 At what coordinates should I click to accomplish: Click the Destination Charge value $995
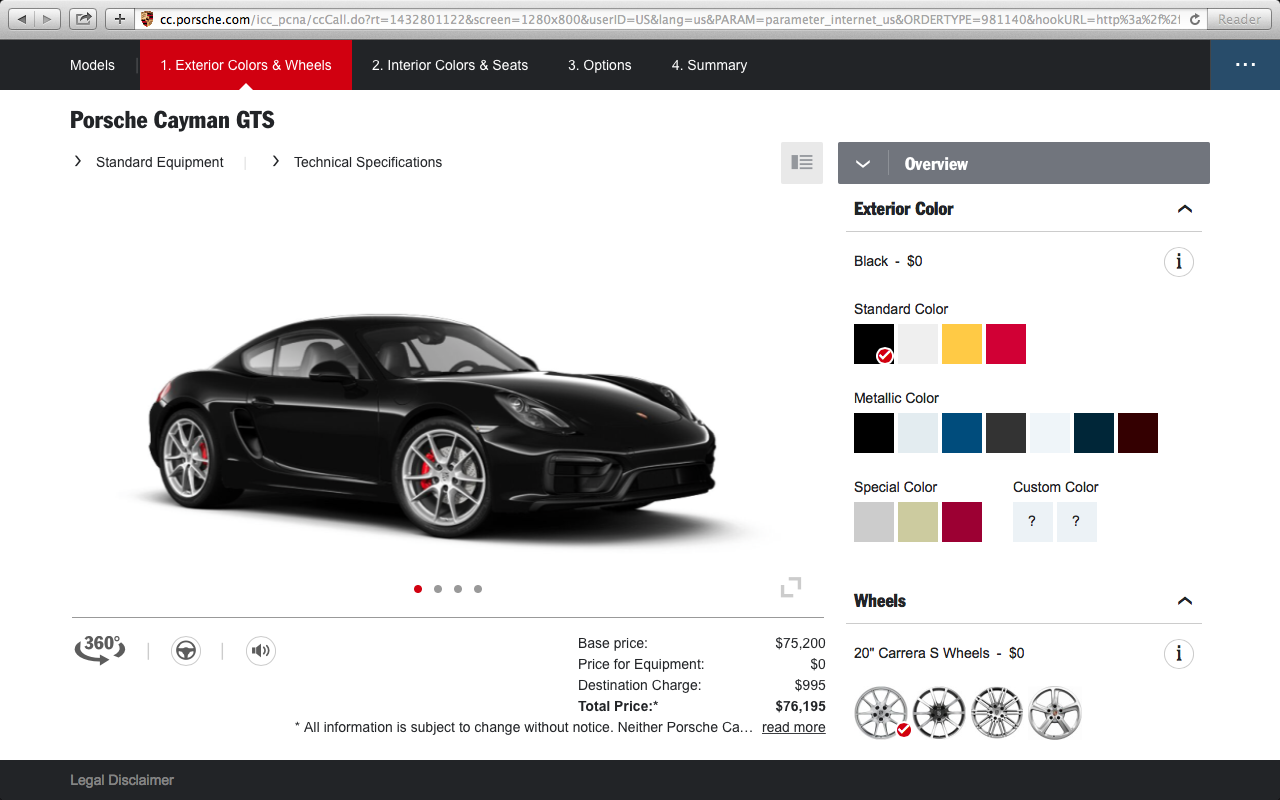click(810, 685)
